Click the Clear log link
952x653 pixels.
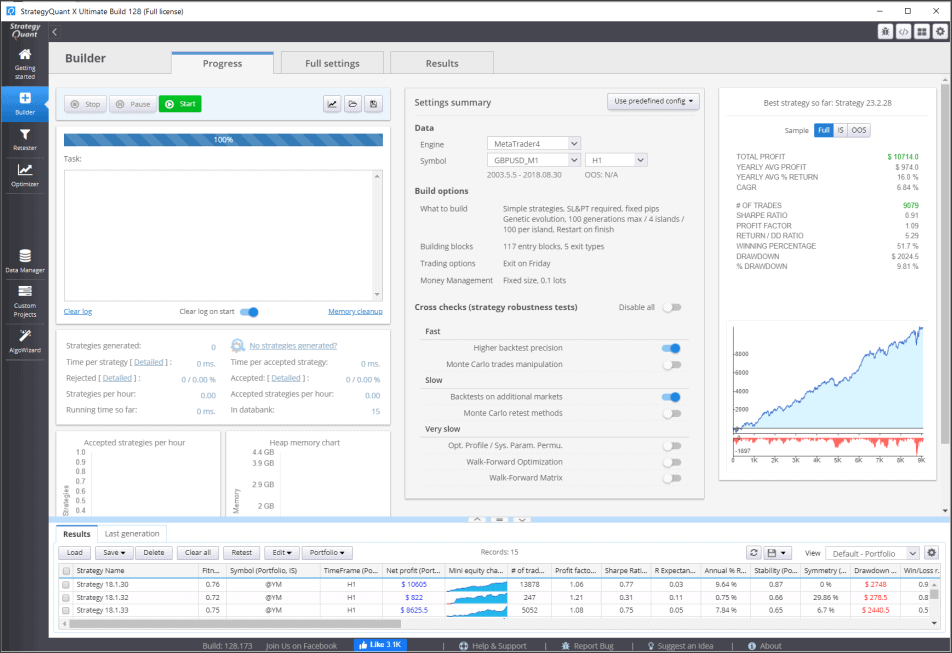[78, 312]
